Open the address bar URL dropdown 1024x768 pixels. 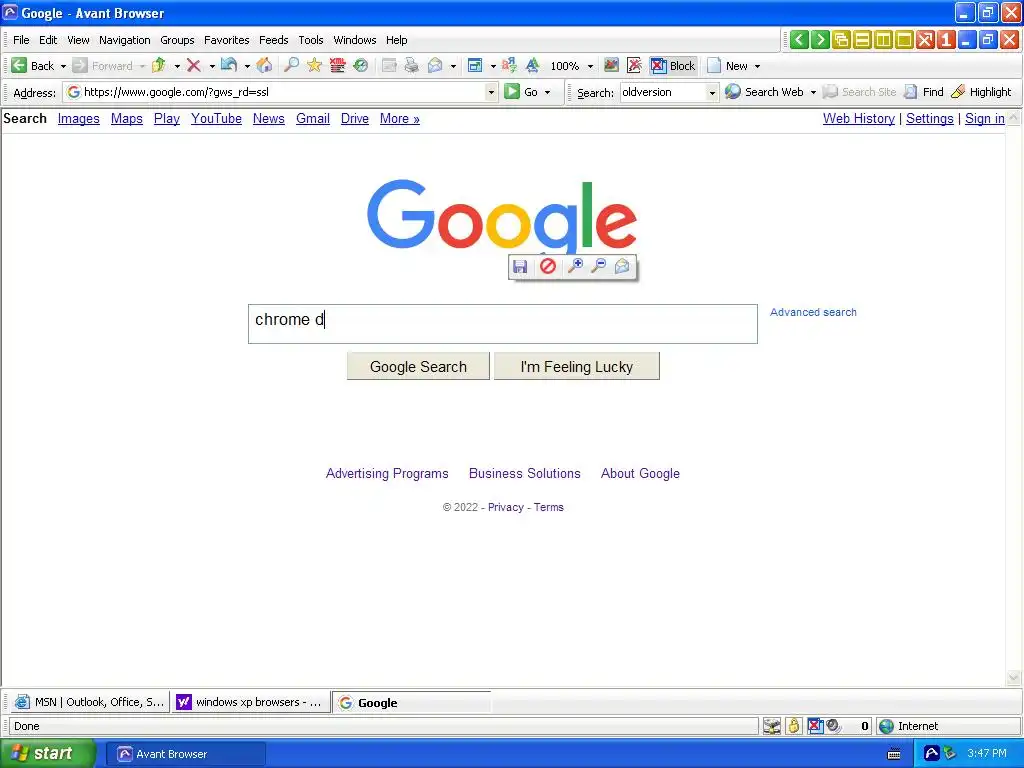(491, 93)
